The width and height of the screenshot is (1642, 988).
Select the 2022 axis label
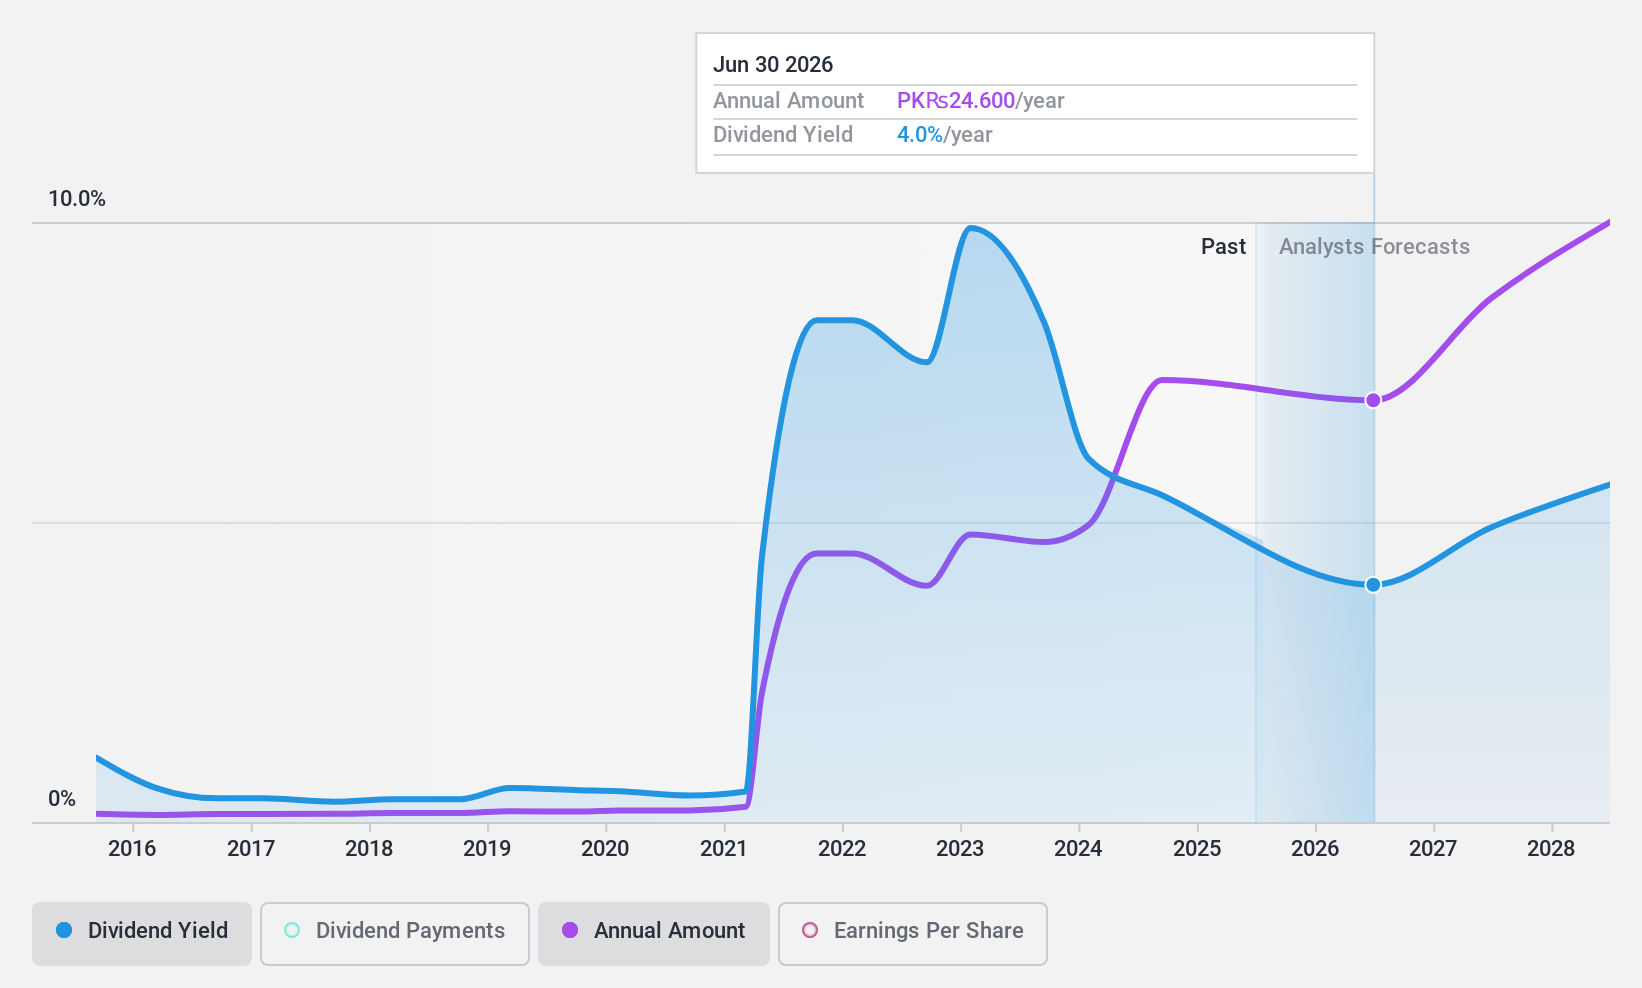click(842, 849)
